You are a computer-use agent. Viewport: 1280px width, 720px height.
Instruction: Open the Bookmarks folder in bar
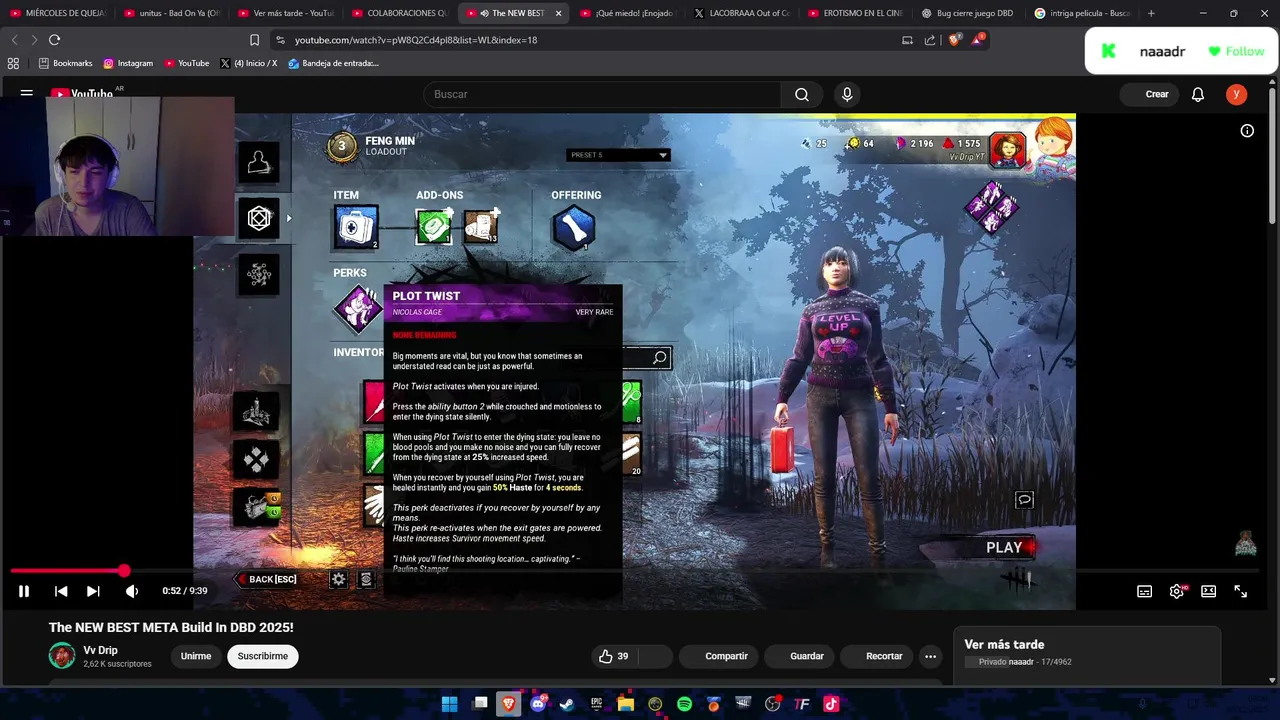65,63
